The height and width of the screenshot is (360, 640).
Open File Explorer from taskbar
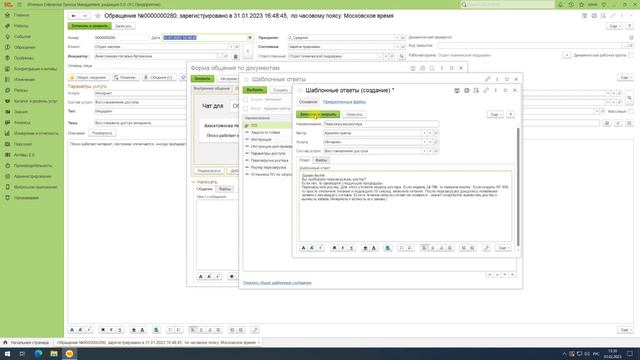[54, 353]
